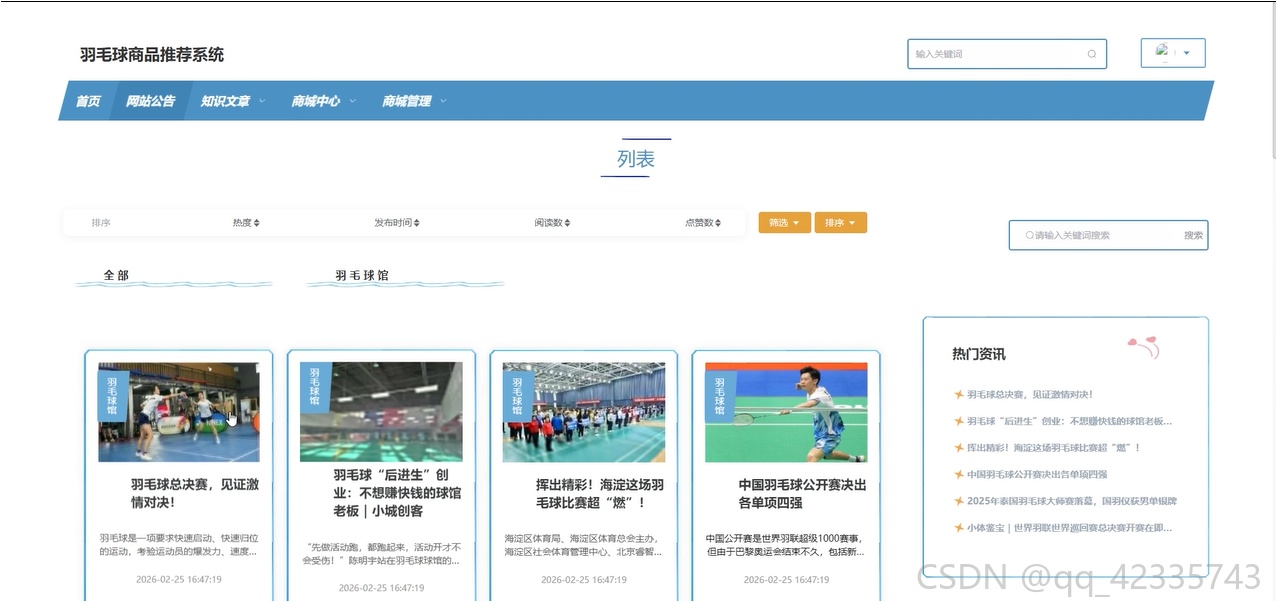Open the thumbnail of the 海淀 match card

(x=584, y=412)
